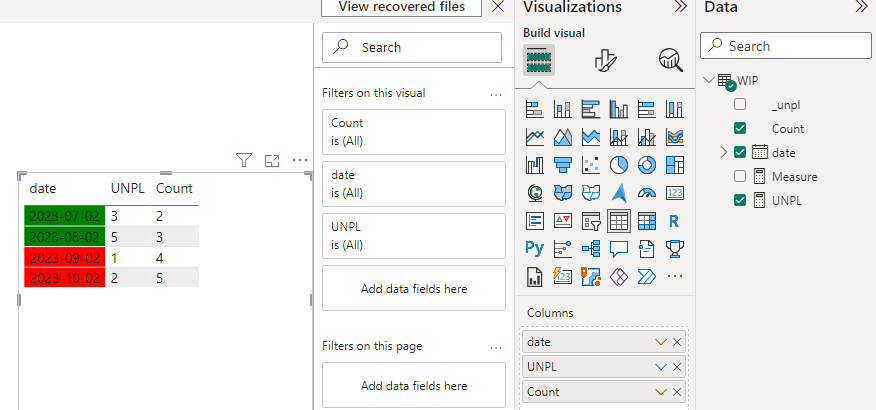Pick the Azure map arrow visual

[618, 193]
